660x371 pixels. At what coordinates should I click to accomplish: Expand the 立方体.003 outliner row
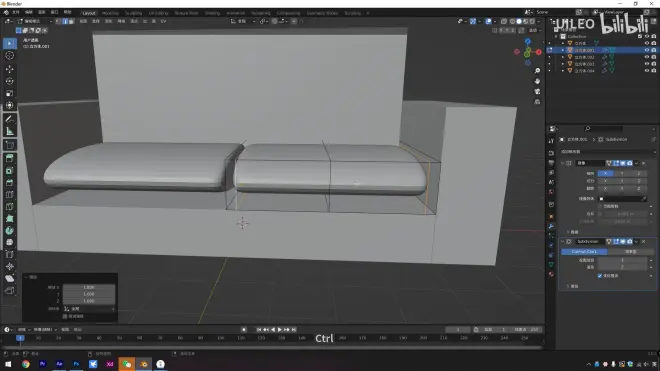pyautogui.click(x=563, y=64)
